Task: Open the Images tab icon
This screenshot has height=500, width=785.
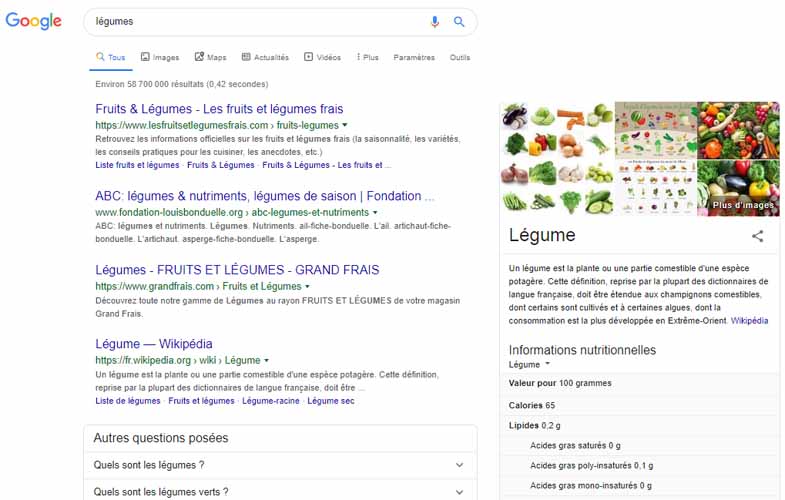Action: pos(145,57)
